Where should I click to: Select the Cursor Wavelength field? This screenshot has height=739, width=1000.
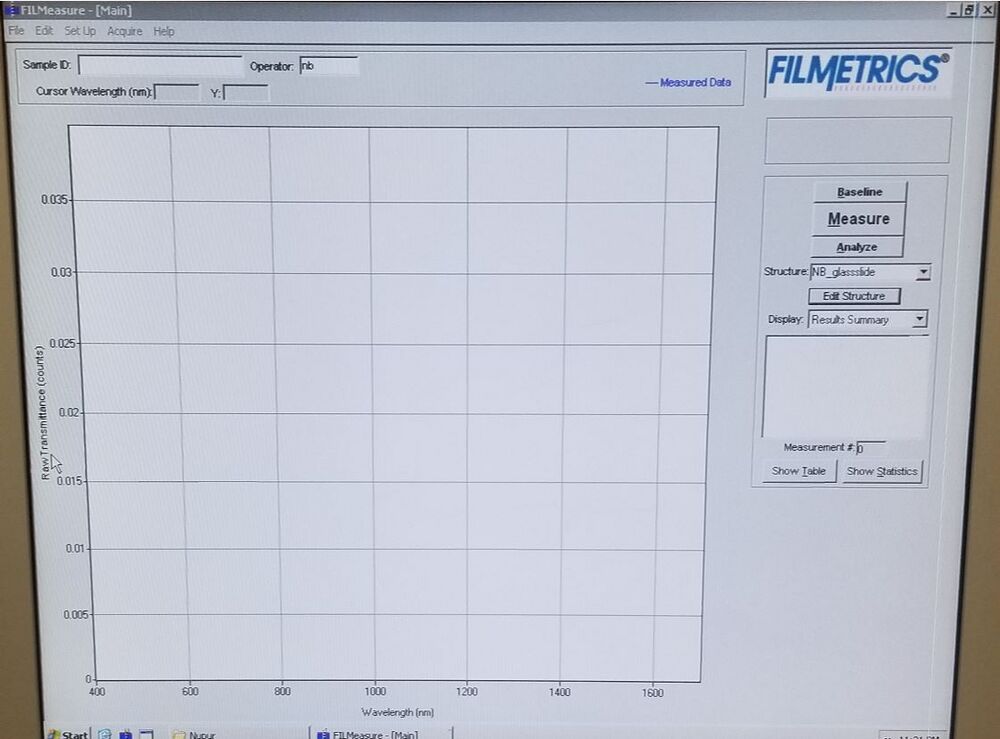[x=177, y=92]
